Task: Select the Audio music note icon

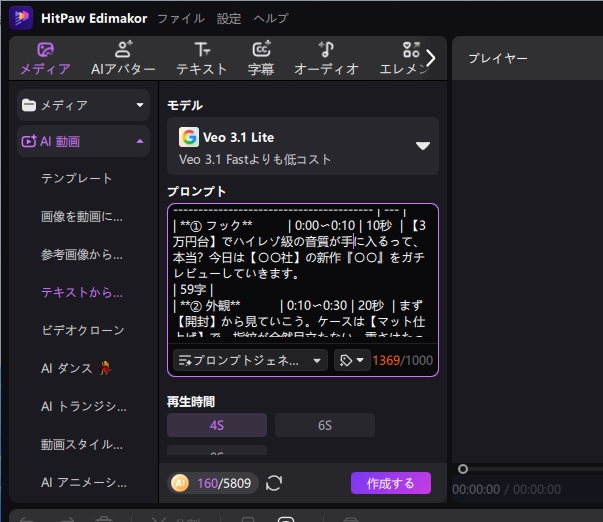Action: click(326, 49)
